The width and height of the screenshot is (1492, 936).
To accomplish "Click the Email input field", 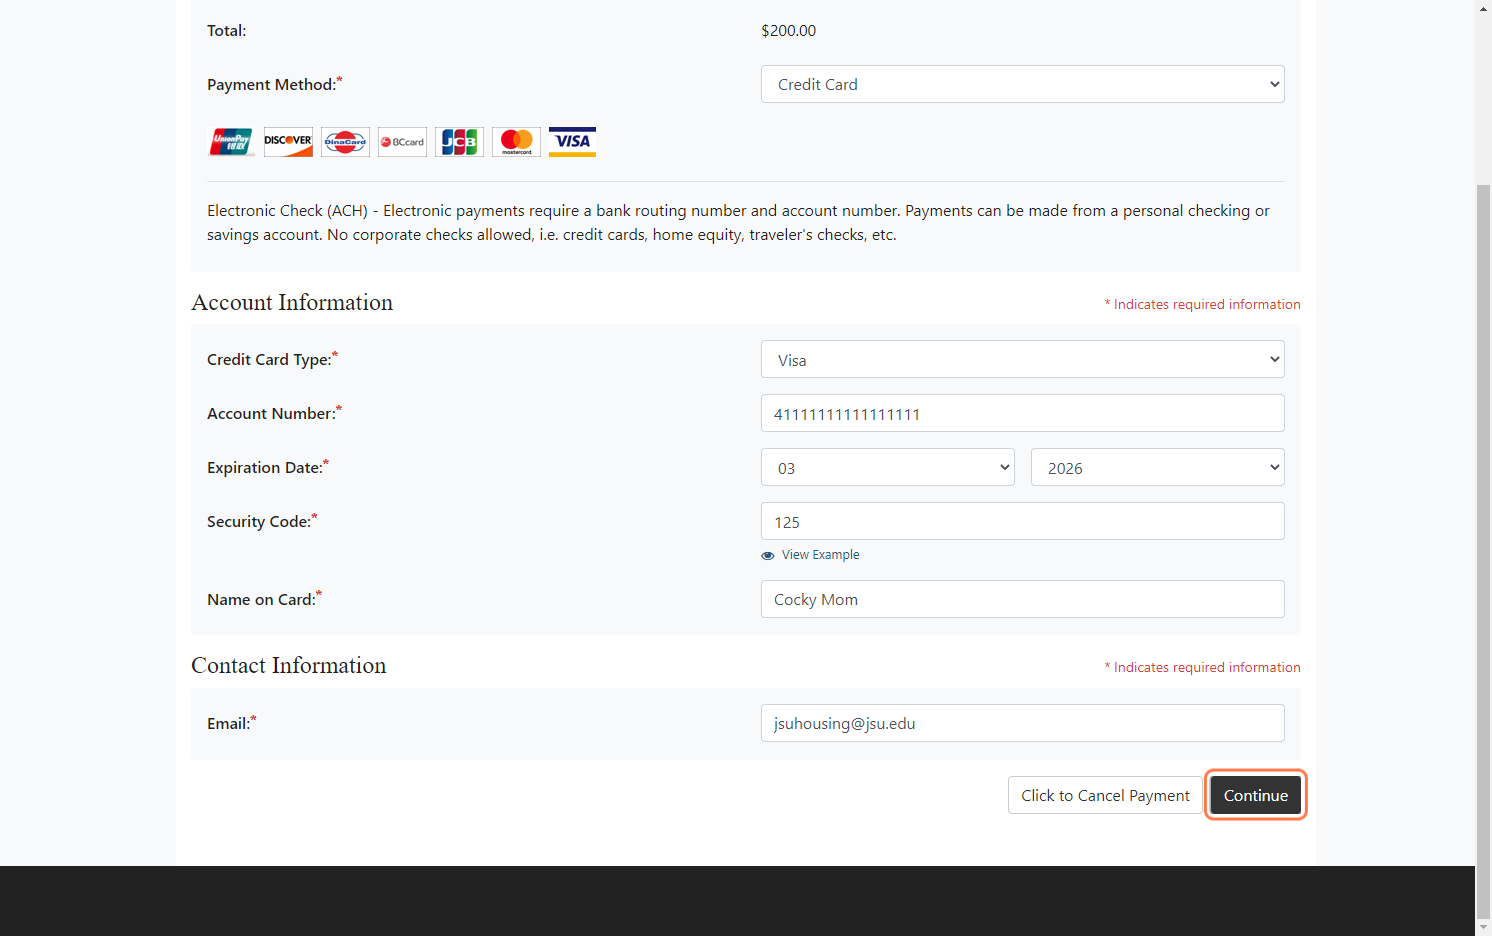I will (x=1022, y=723).
